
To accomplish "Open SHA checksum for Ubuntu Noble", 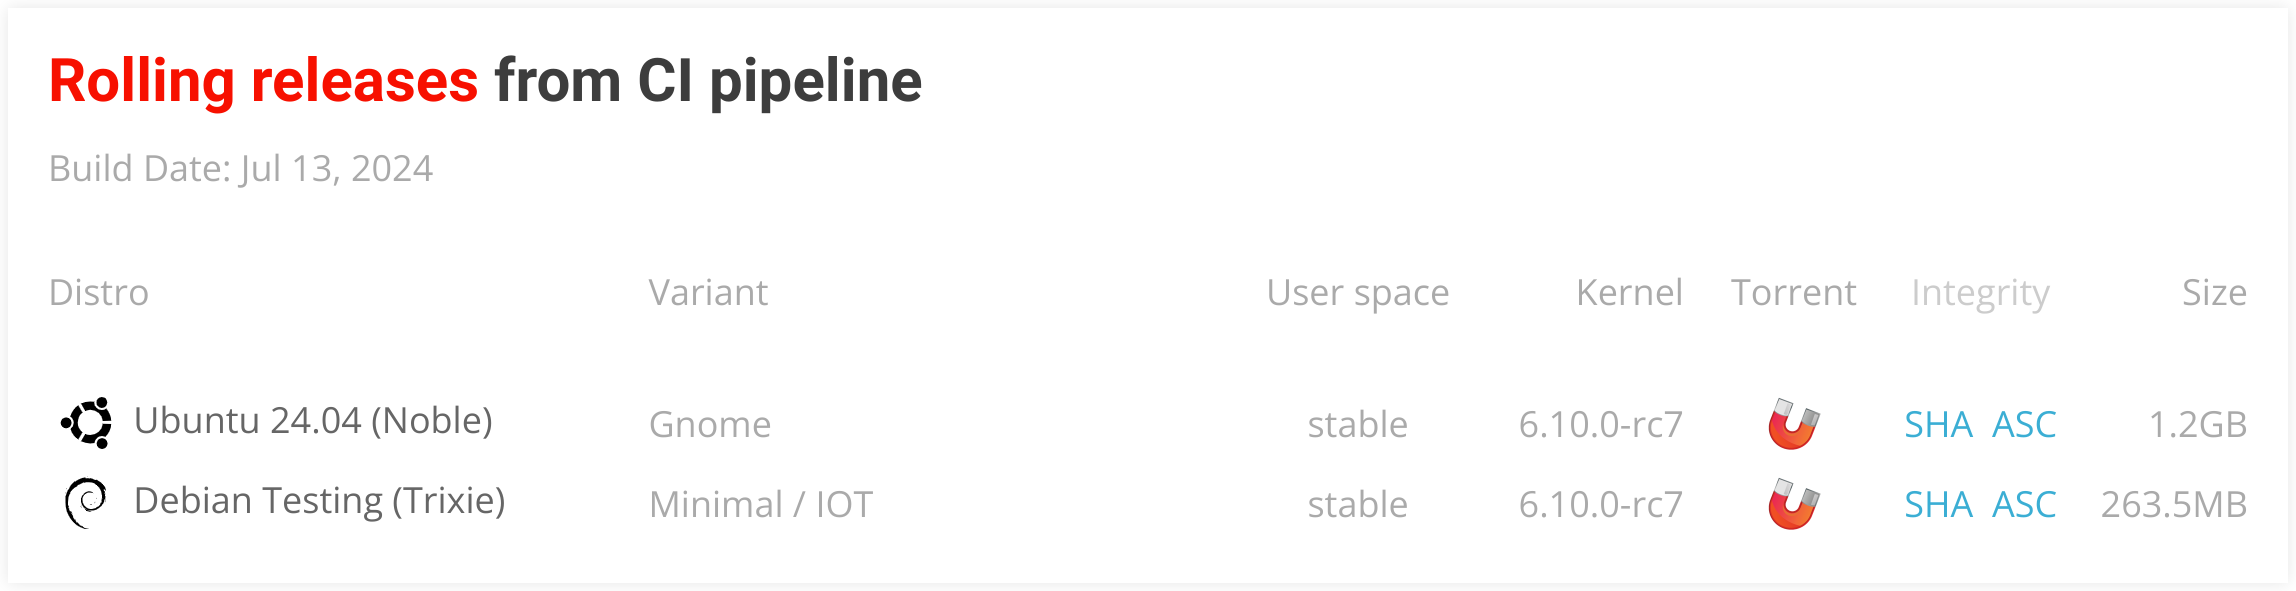I will [x=1938, y=425].
